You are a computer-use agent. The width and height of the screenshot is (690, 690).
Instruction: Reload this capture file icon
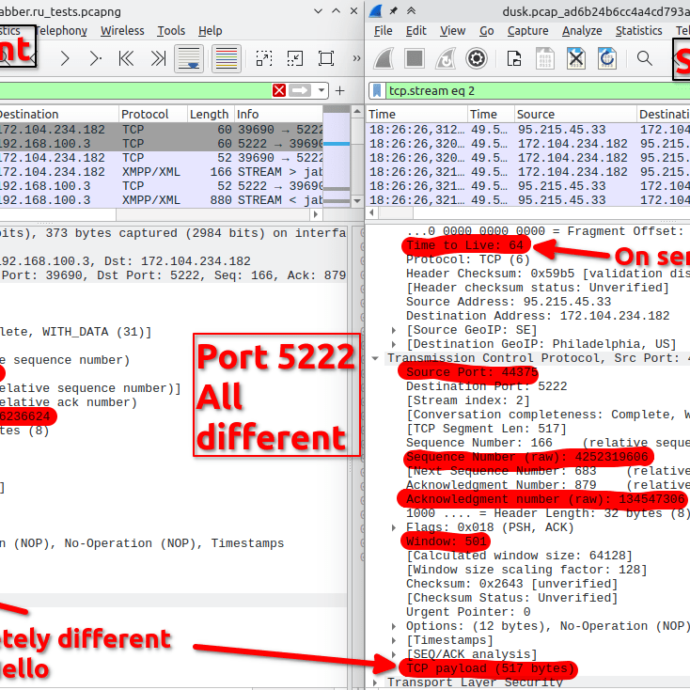[x=607, y=59]
